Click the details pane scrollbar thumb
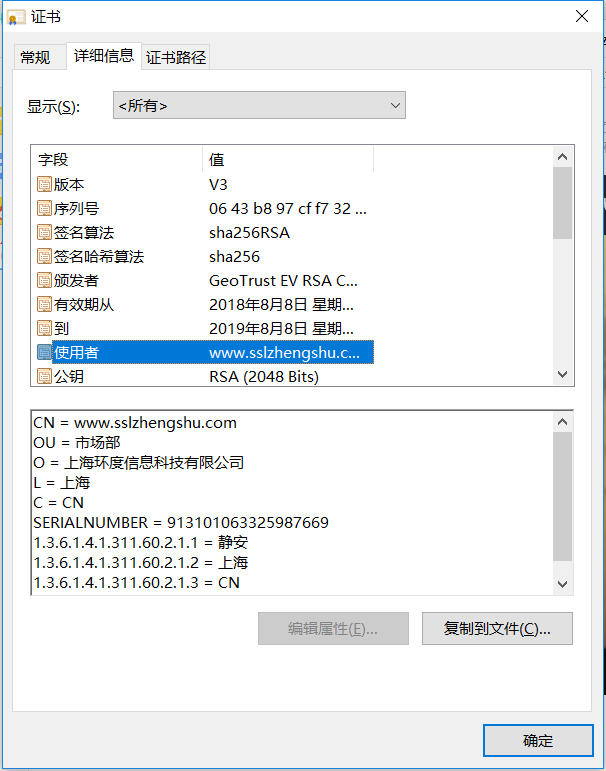The height and width of the screenshot is (771, 606). pyautogui.click(x=562, y=497)
